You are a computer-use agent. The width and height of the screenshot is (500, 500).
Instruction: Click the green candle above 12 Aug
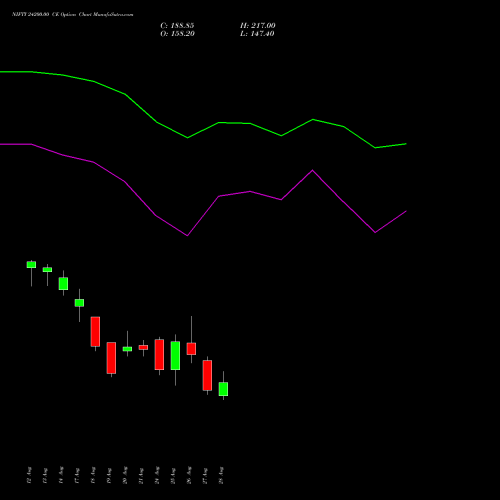(x=31, y=265)
